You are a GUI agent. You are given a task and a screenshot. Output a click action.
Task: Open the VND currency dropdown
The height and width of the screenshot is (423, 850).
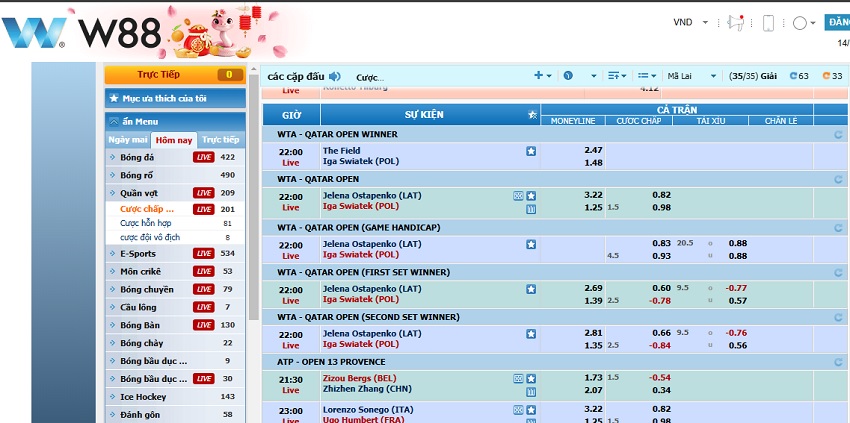pos(691,22)
